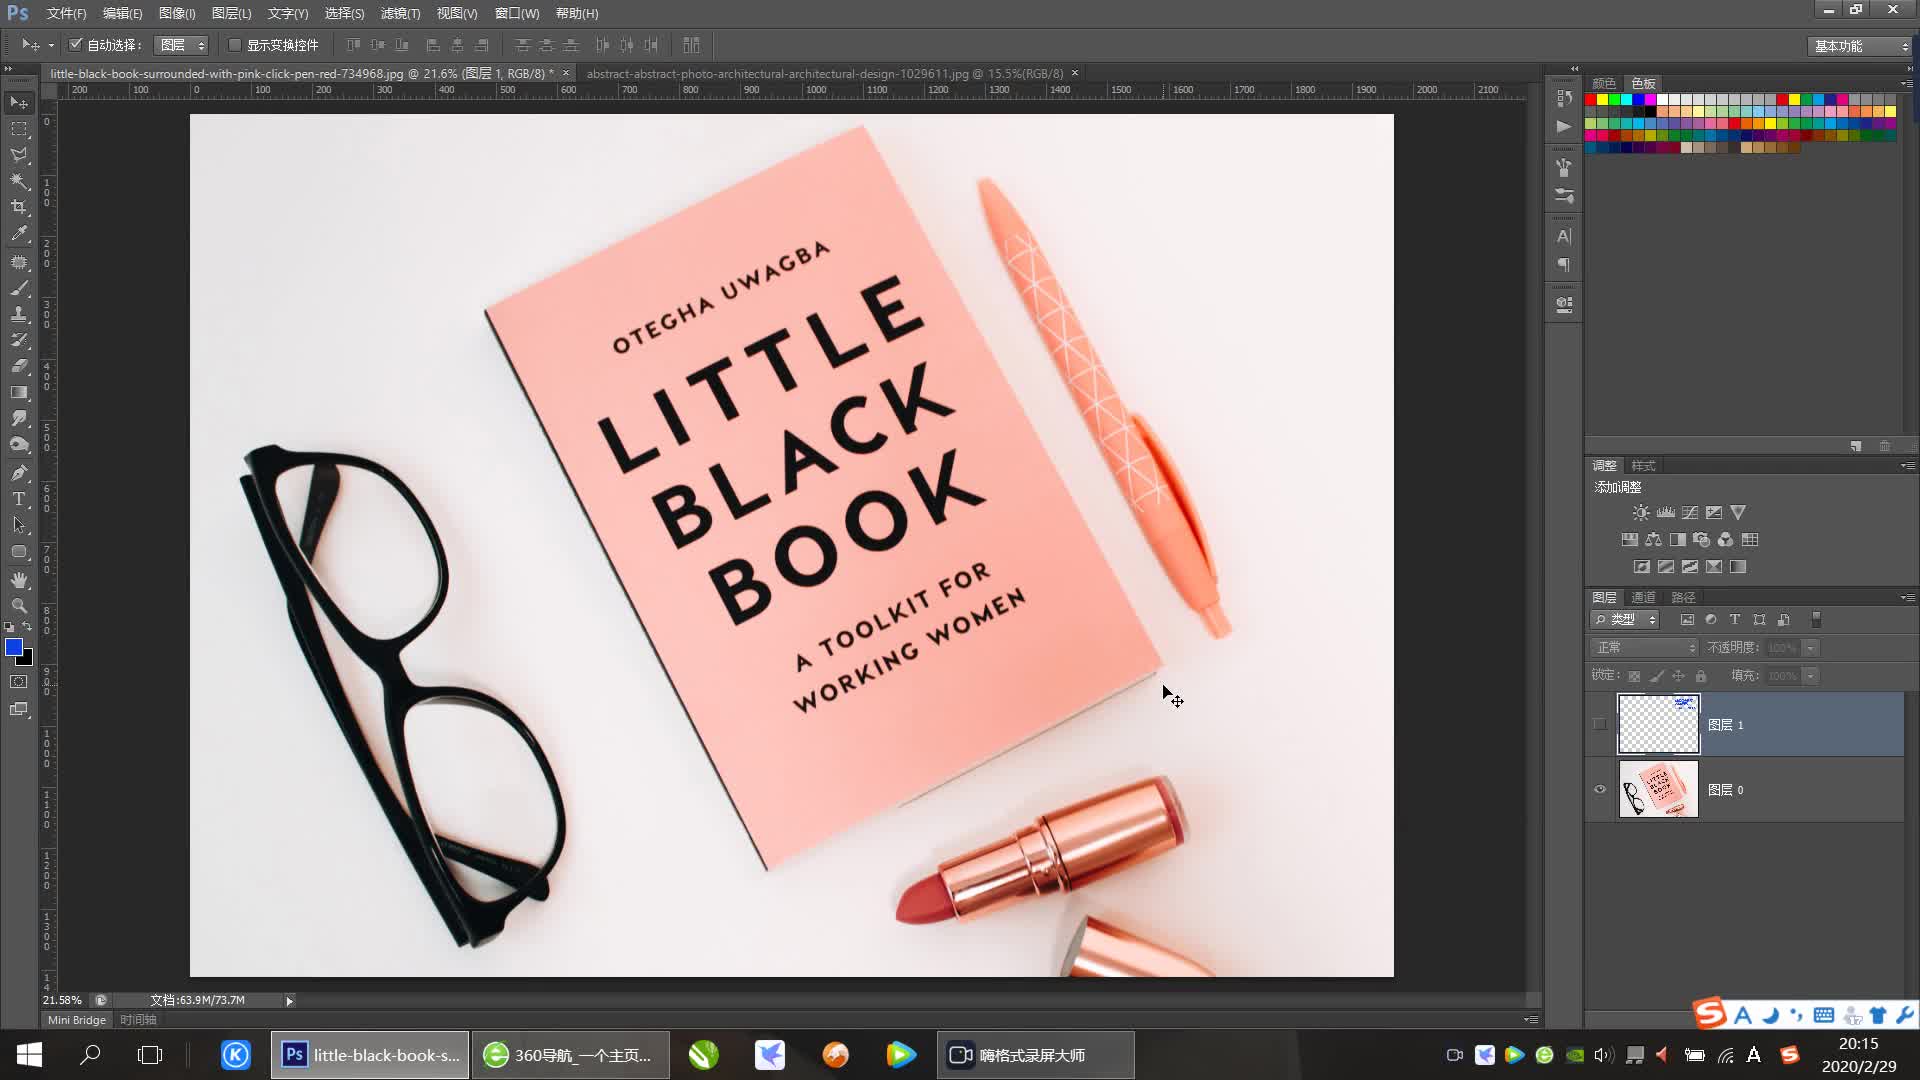This screenshot has height=1080, width=1920.
Task: Open the 图层 auto-select target dropdown
Action: [x=181, y=45]
